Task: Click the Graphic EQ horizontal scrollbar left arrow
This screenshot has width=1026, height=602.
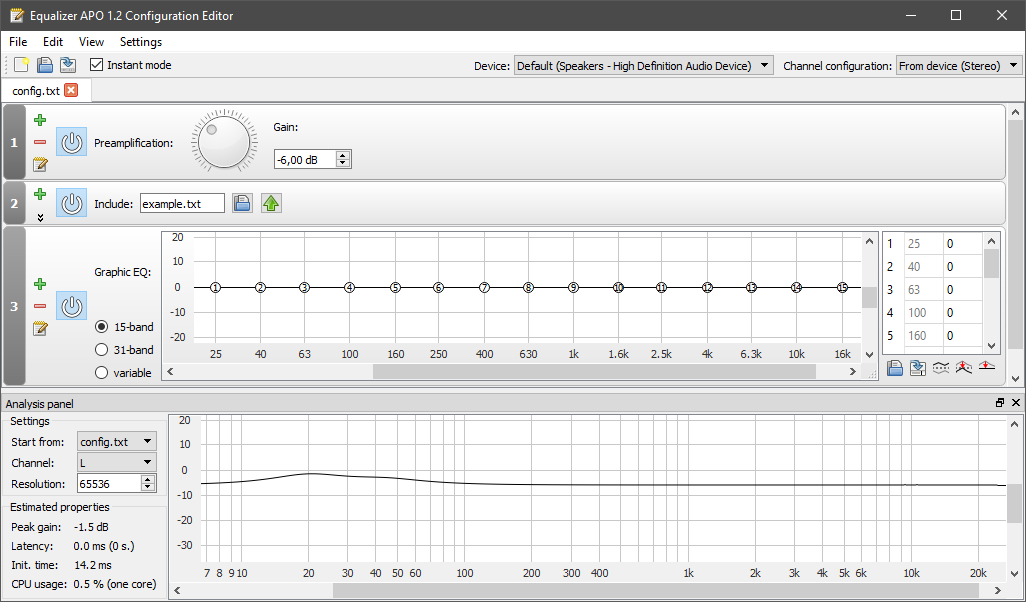Action: tap(170, 372)
